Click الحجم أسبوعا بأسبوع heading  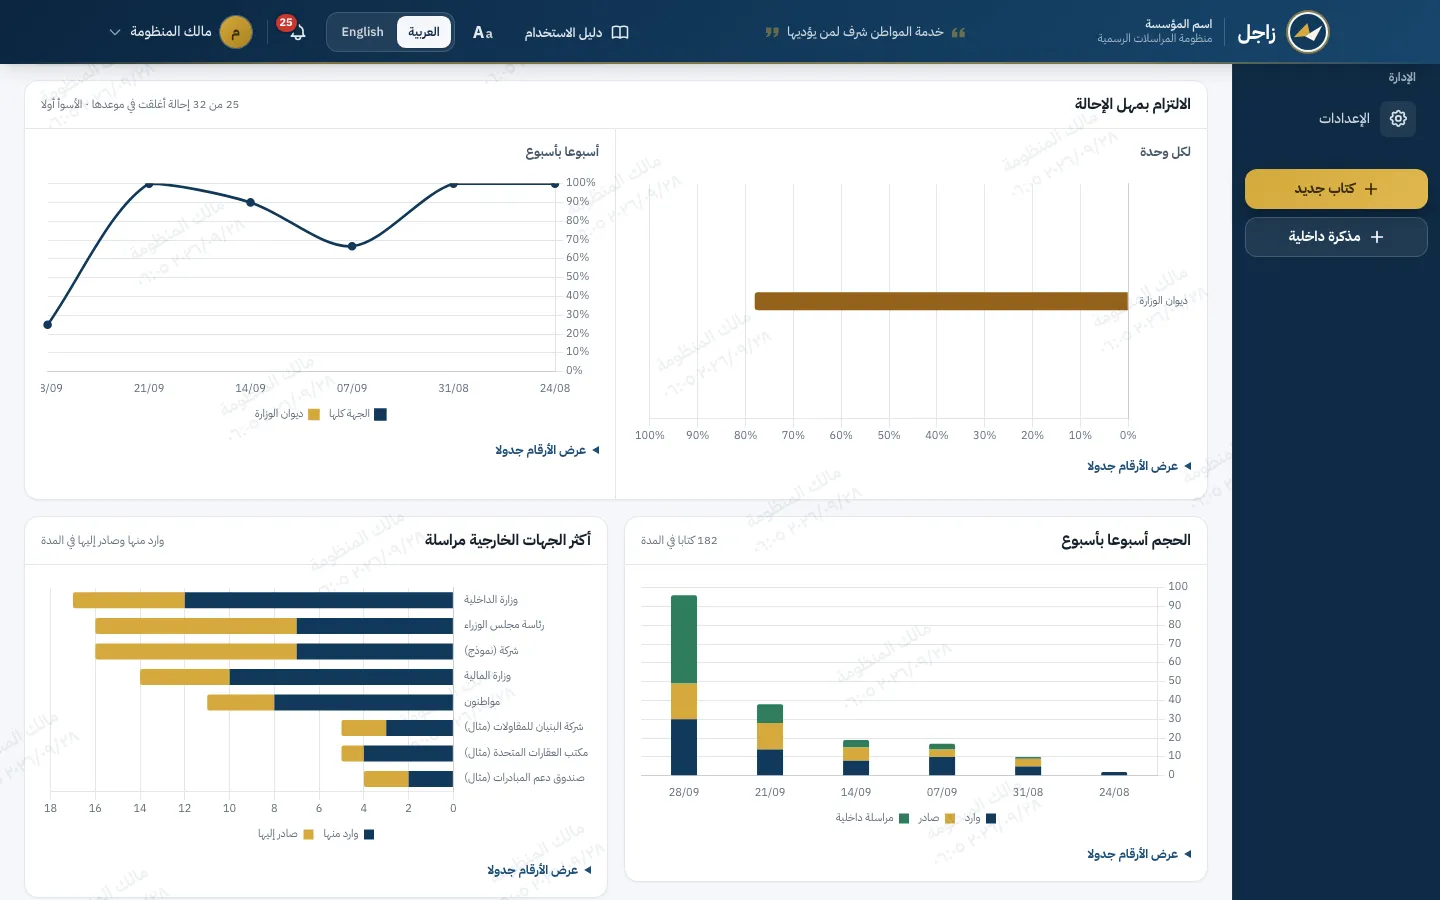(x=1126, y=540)
